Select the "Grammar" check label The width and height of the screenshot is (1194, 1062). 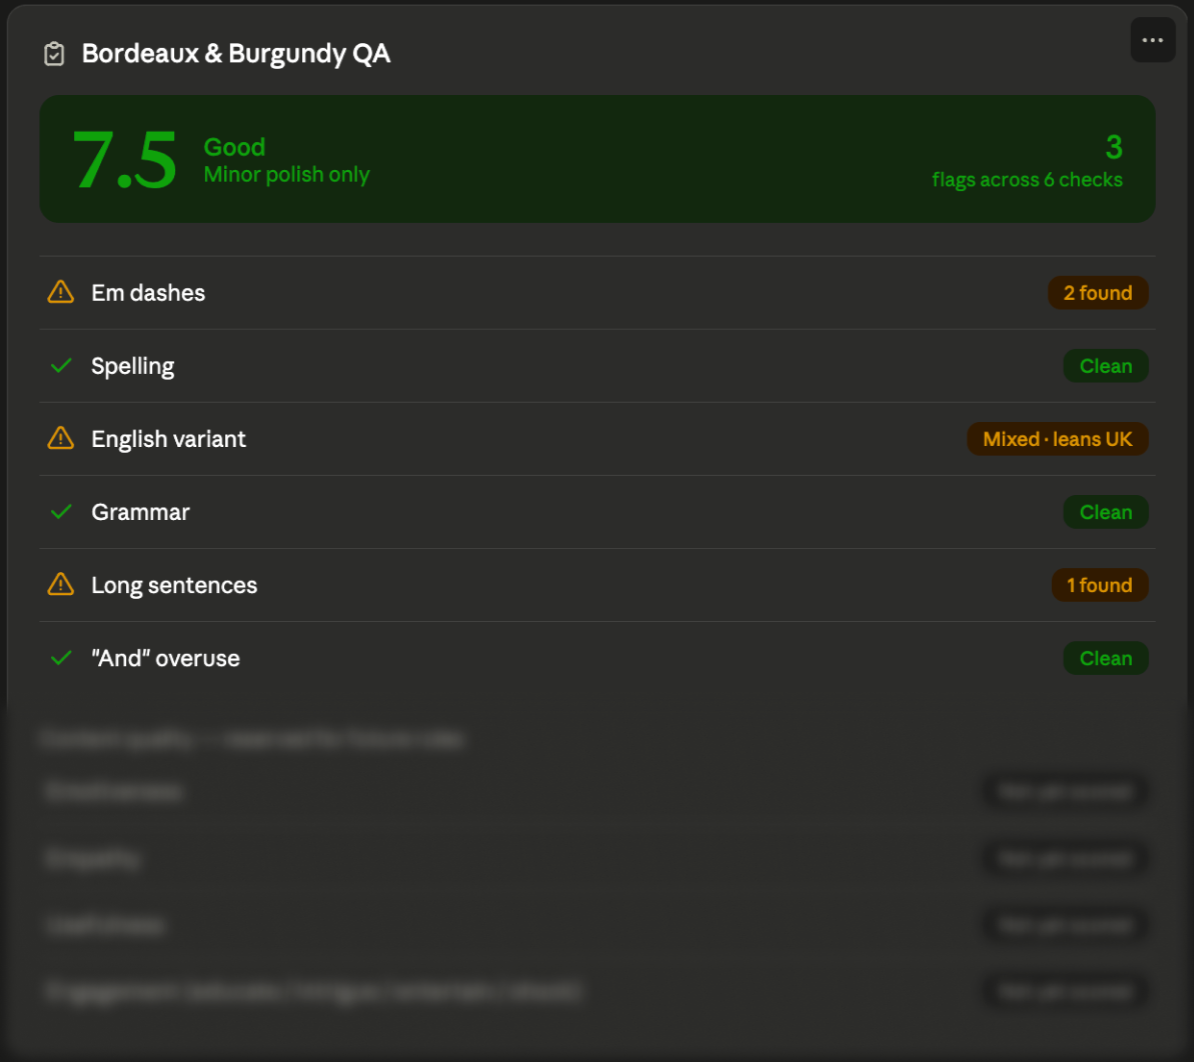[x=140, y=512]
